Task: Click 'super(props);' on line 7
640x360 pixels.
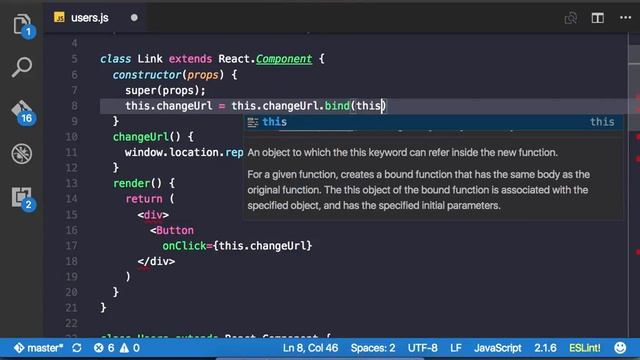Action: click(x=165, y=90)
